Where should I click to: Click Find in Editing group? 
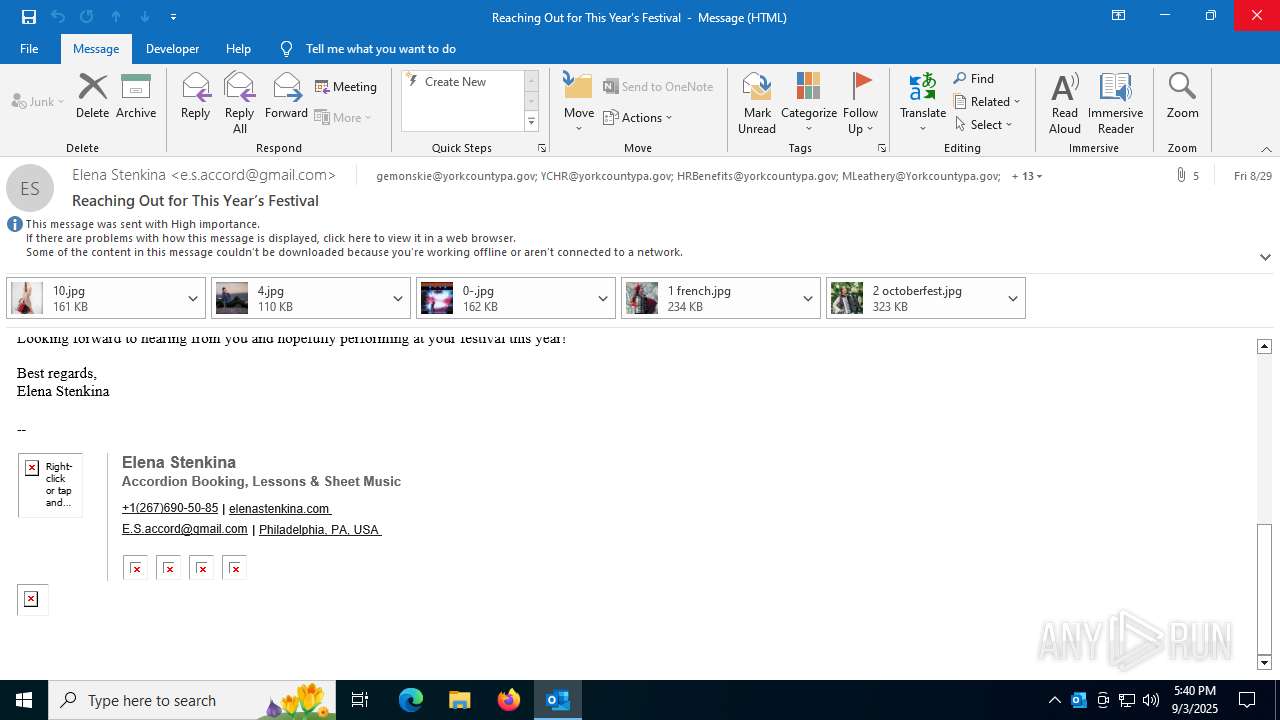tap(974, 79)
